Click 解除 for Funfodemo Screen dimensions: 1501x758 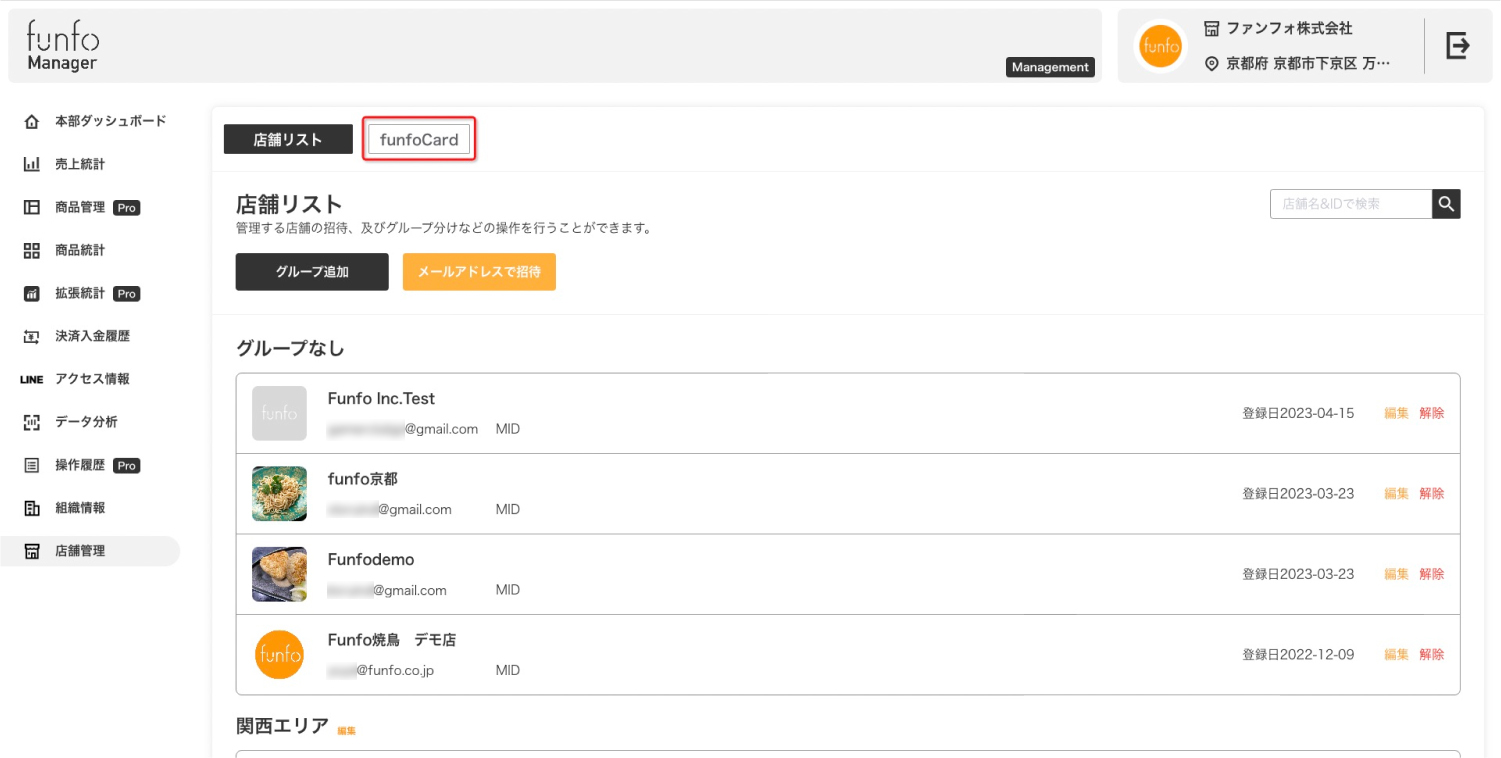click(1432, 574)
